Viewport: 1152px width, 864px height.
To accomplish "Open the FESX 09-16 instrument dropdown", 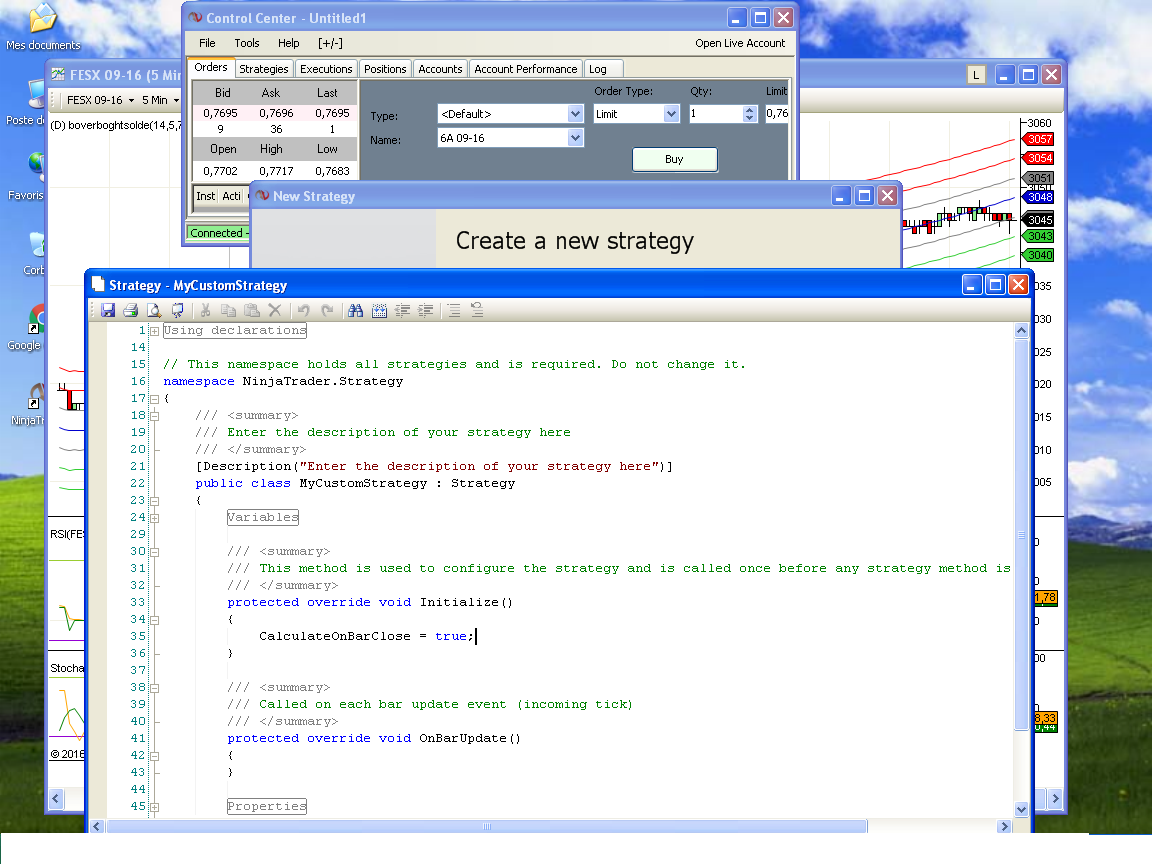I will point(101,100).
